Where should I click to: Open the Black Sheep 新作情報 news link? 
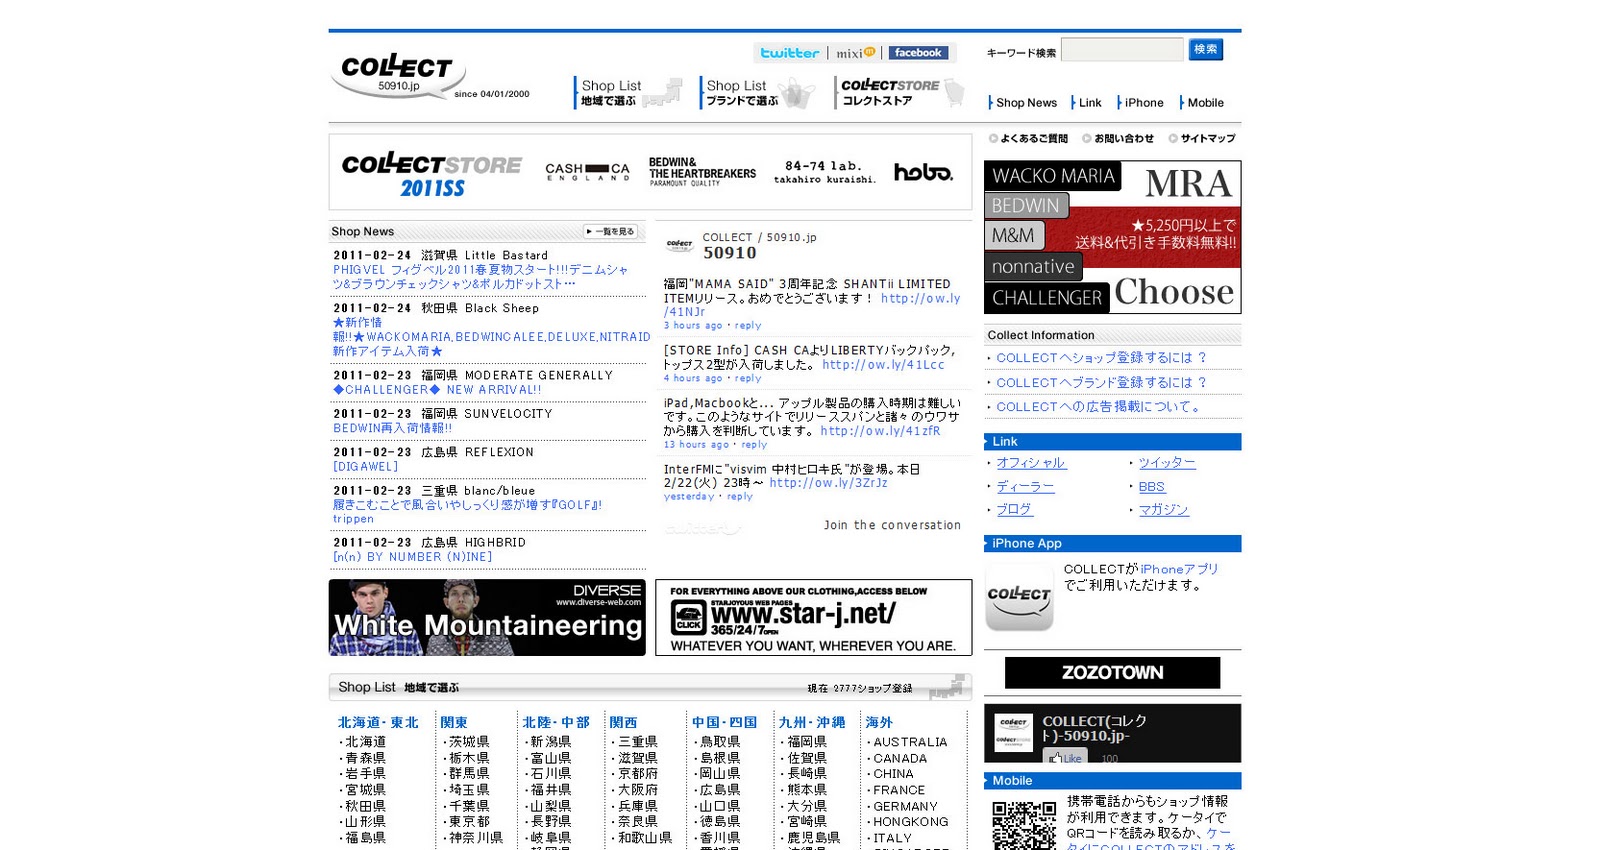coord(491,337)
